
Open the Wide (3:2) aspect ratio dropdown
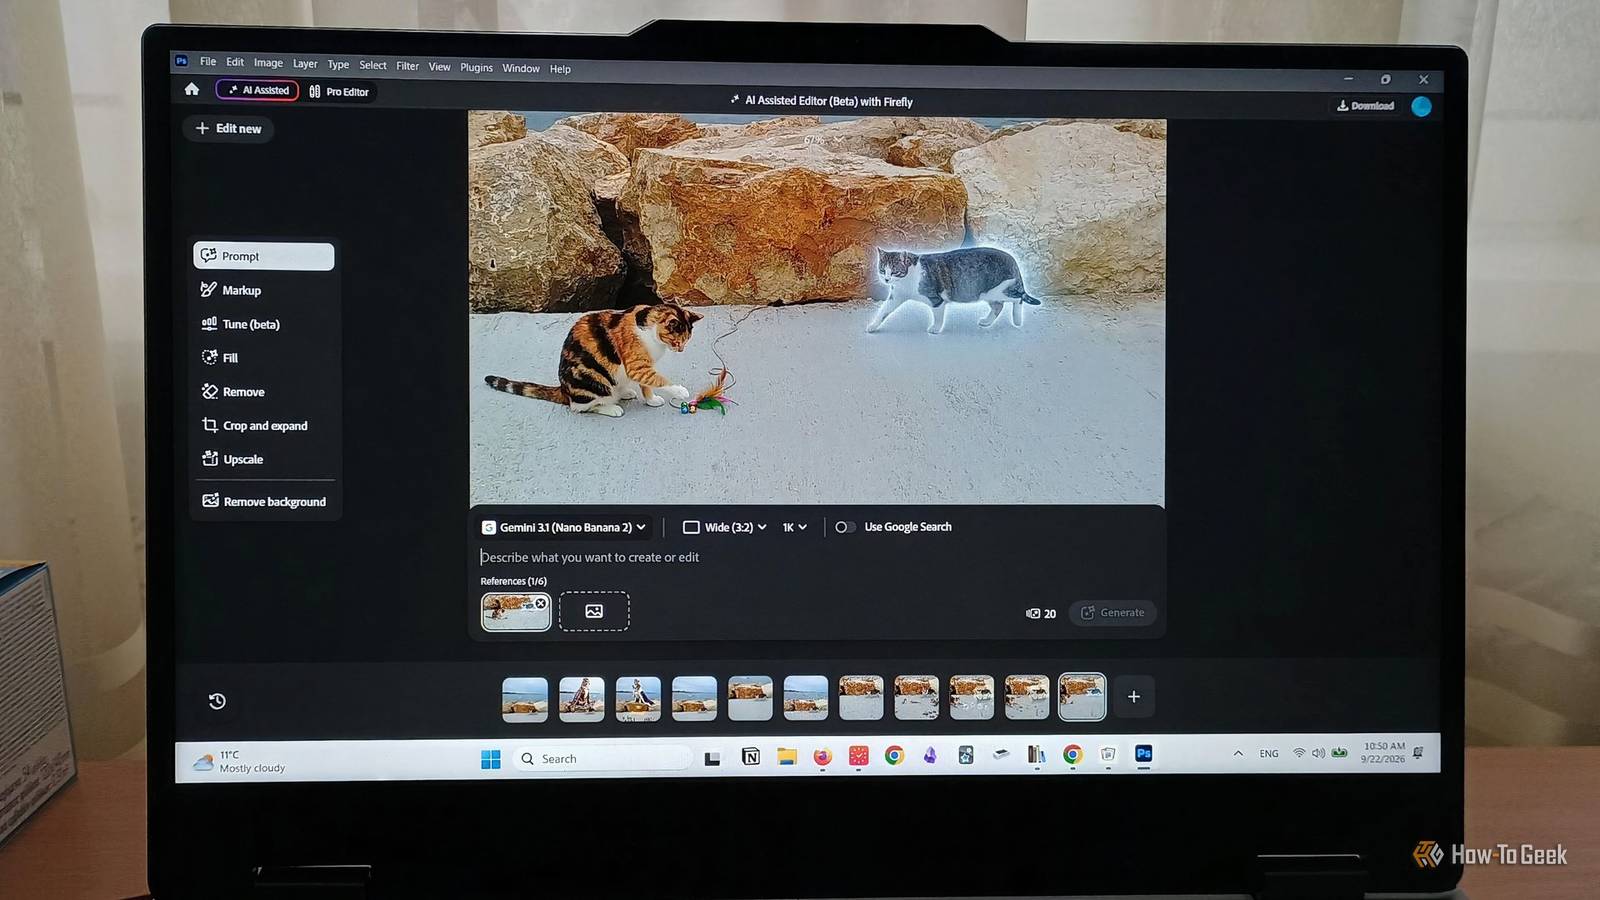click(x=725, y=527)
